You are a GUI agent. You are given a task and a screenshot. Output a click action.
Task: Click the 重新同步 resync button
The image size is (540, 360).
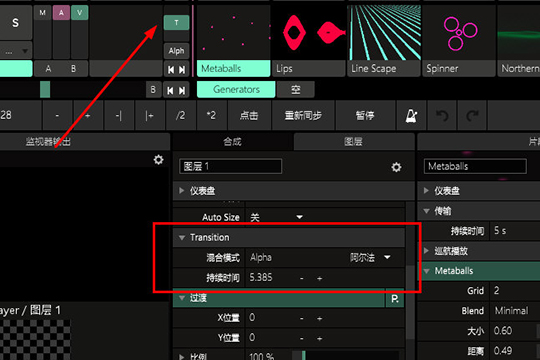pos(303,116)
